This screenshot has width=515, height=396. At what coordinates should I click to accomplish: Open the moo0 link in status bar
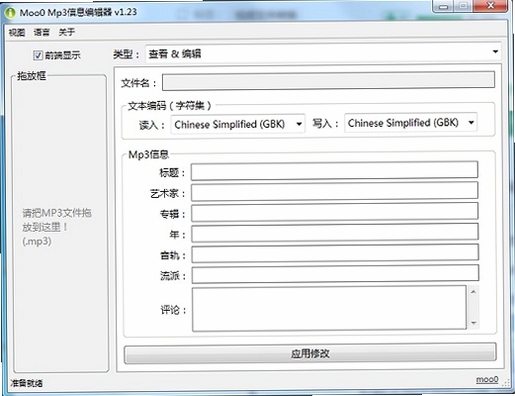click(487, 379)
